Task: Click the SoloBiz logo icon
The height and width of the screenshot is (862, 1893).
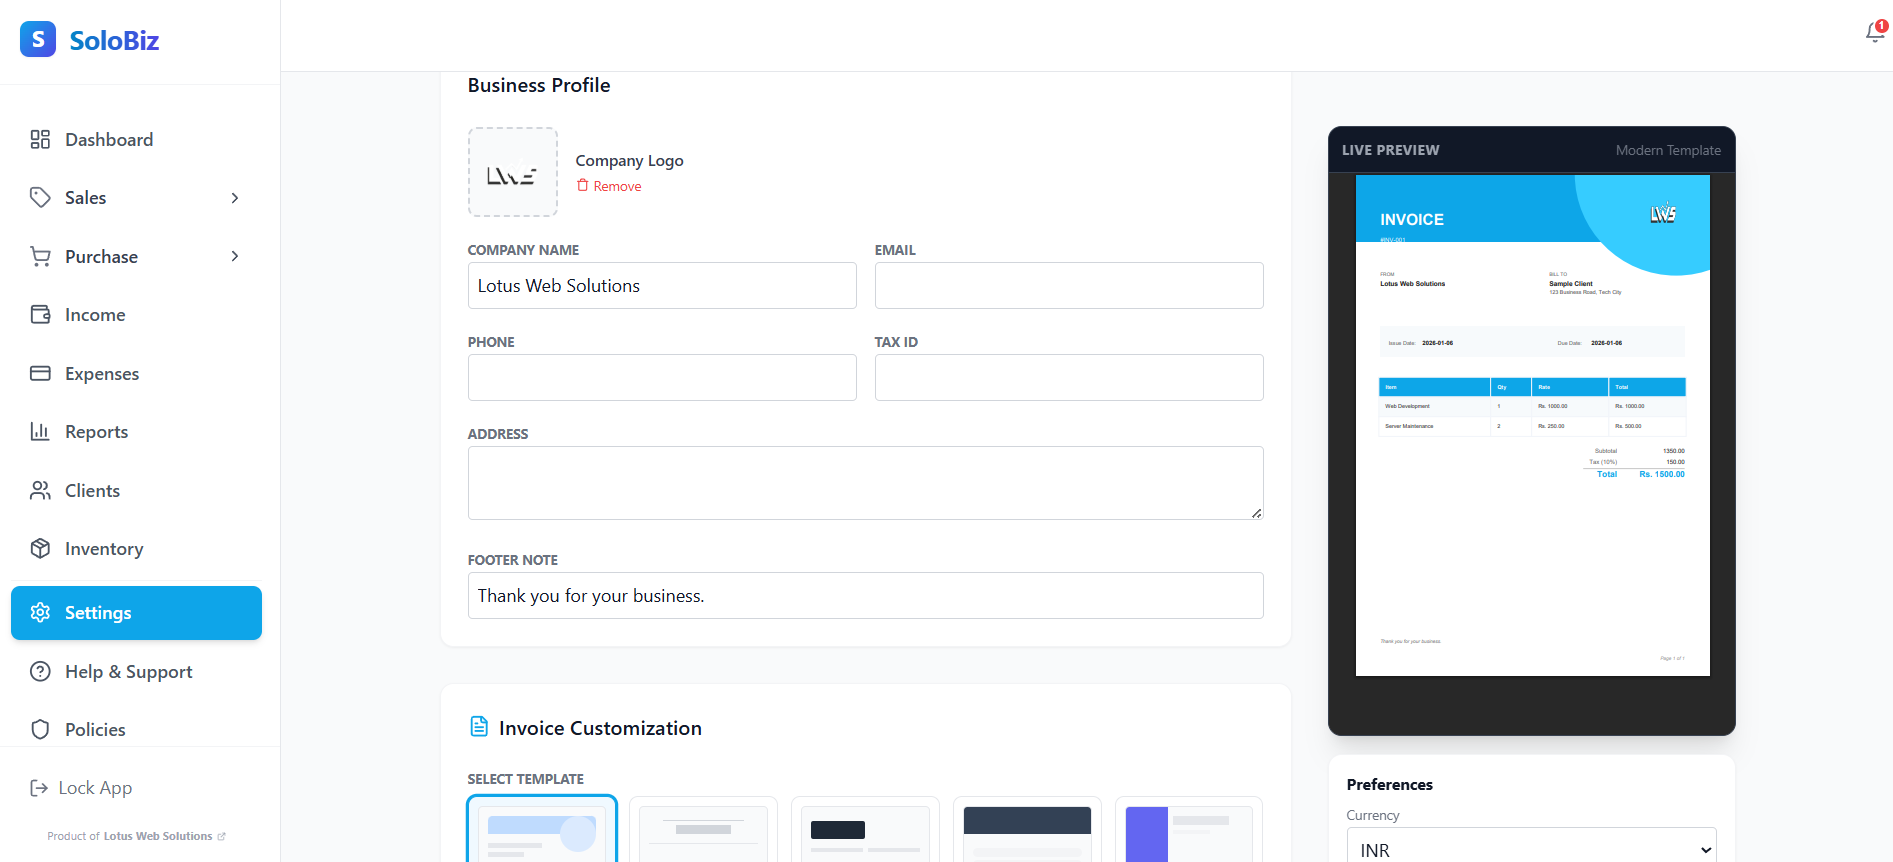Action: pos(38,39)
